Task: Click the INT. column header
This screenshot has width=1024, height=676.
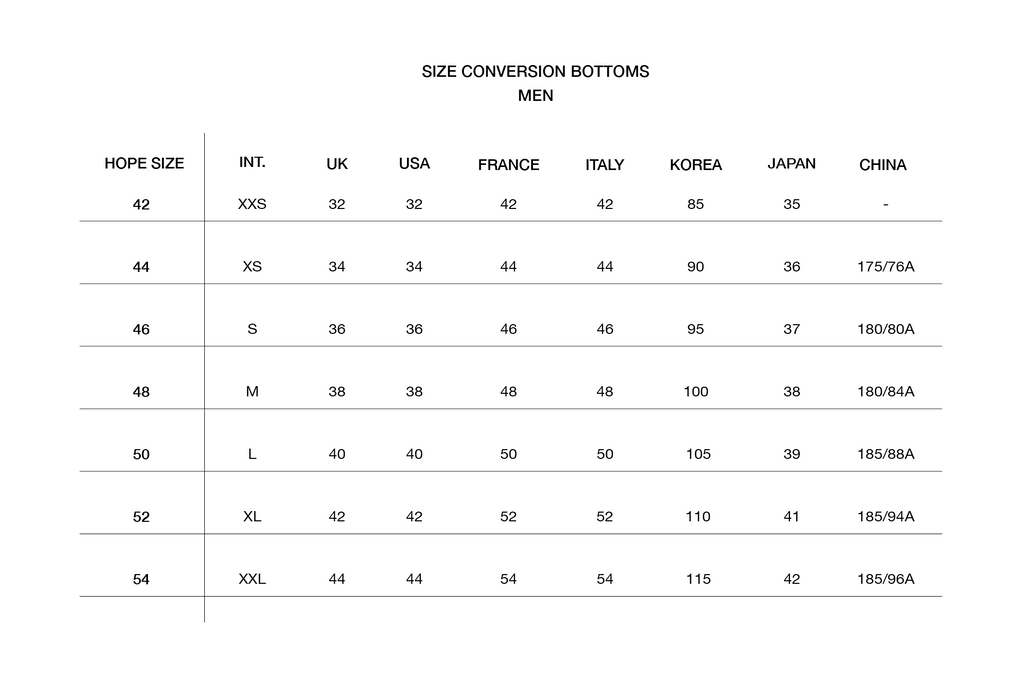Action: 252,162
